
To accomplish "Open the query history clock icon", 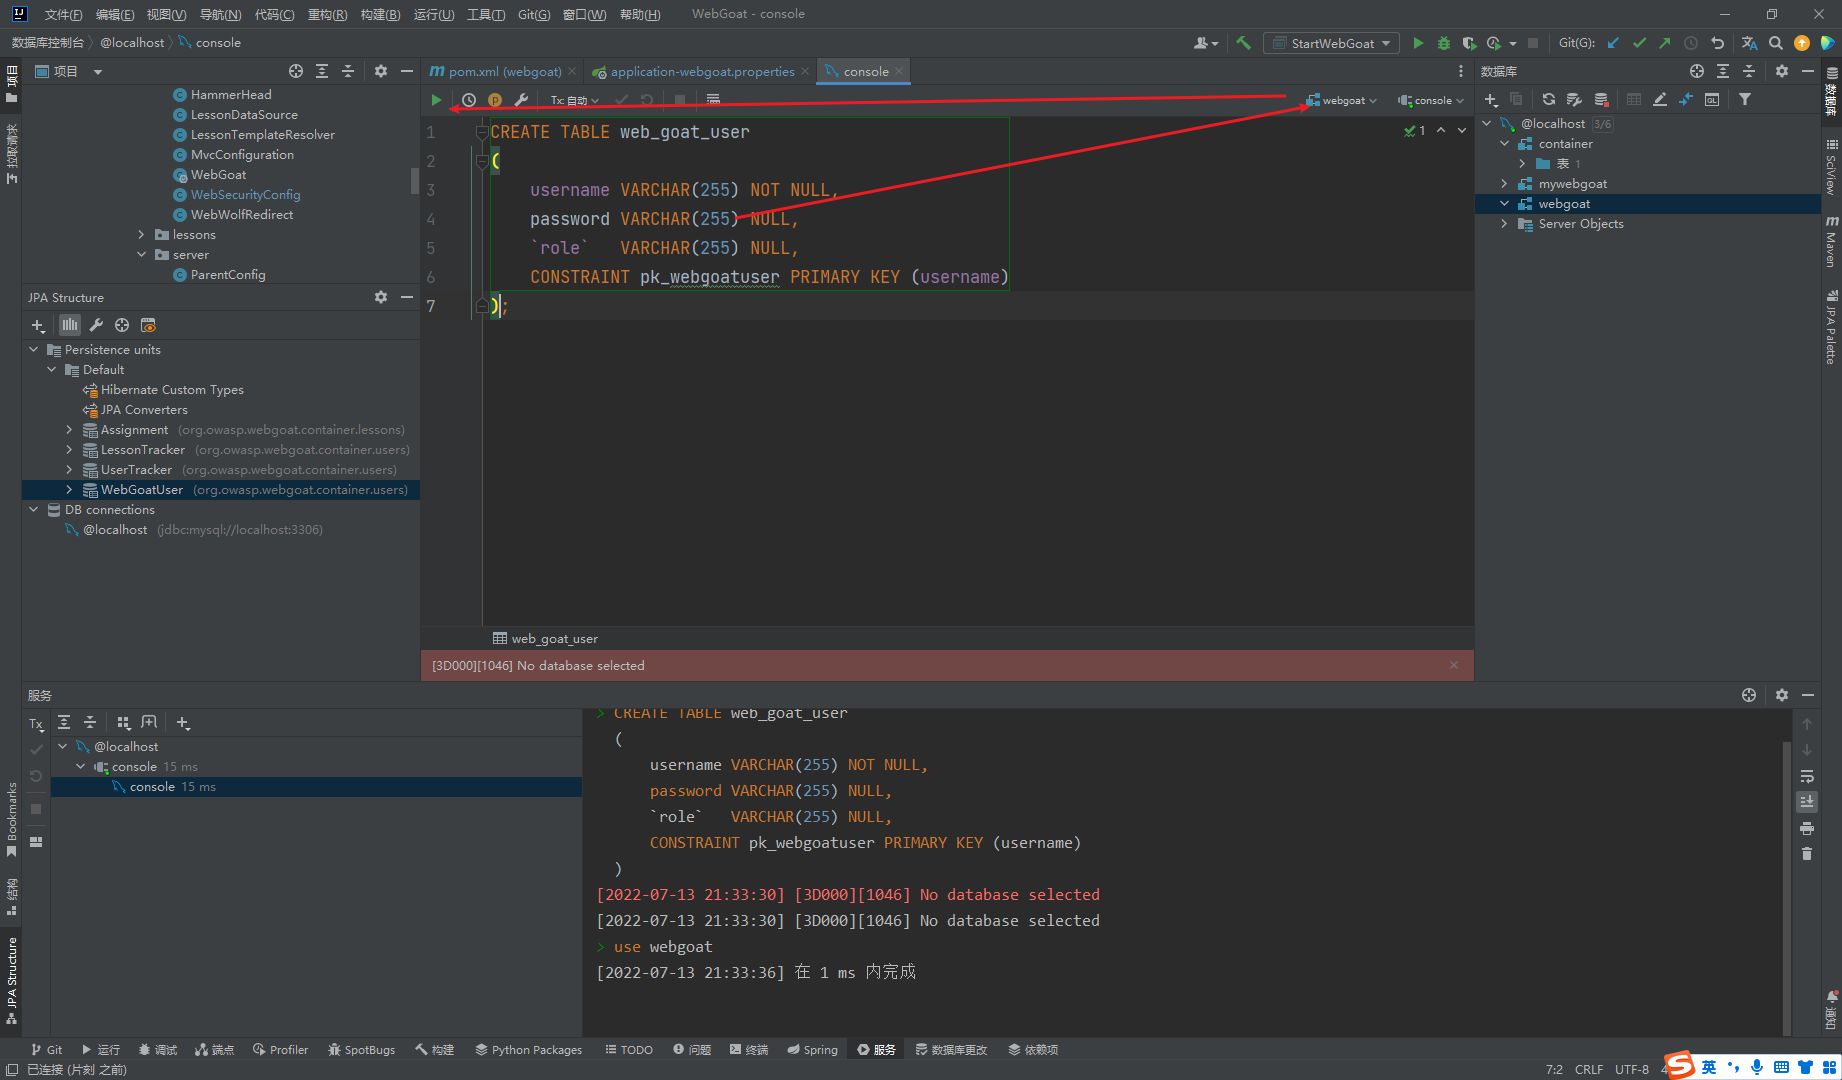I will pos(468,100).
